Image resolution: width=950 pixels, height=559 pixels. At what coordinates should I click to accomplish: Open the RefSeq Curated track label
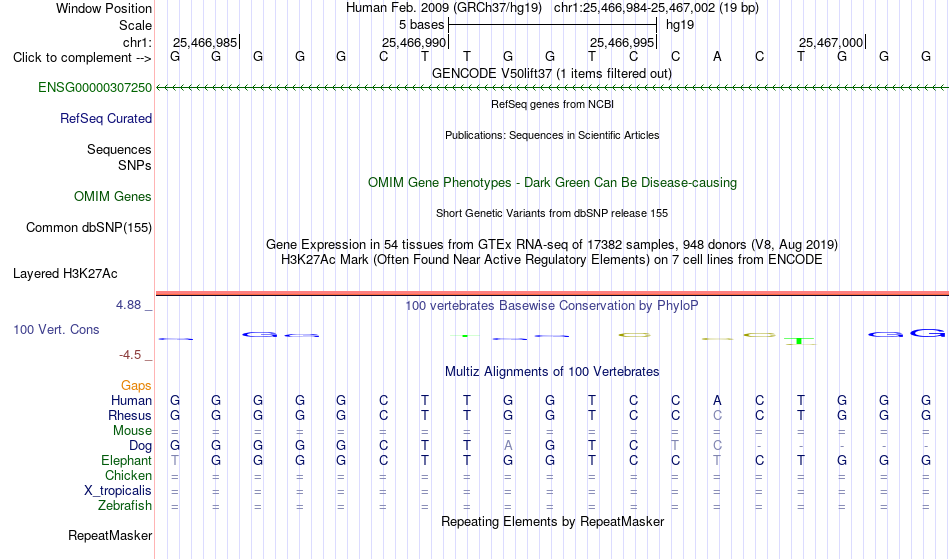tap(106, 119)
